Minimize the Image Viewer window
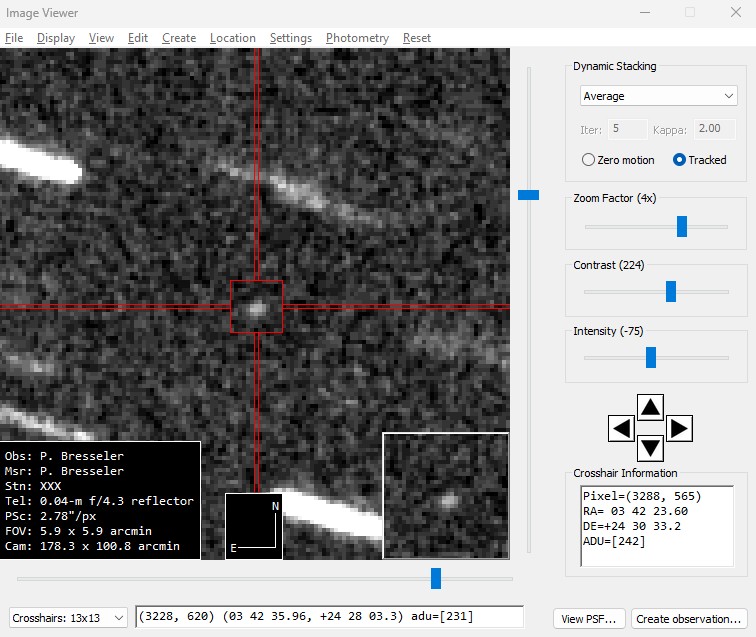This screenshot has height=637, width=756. (645, 12)
